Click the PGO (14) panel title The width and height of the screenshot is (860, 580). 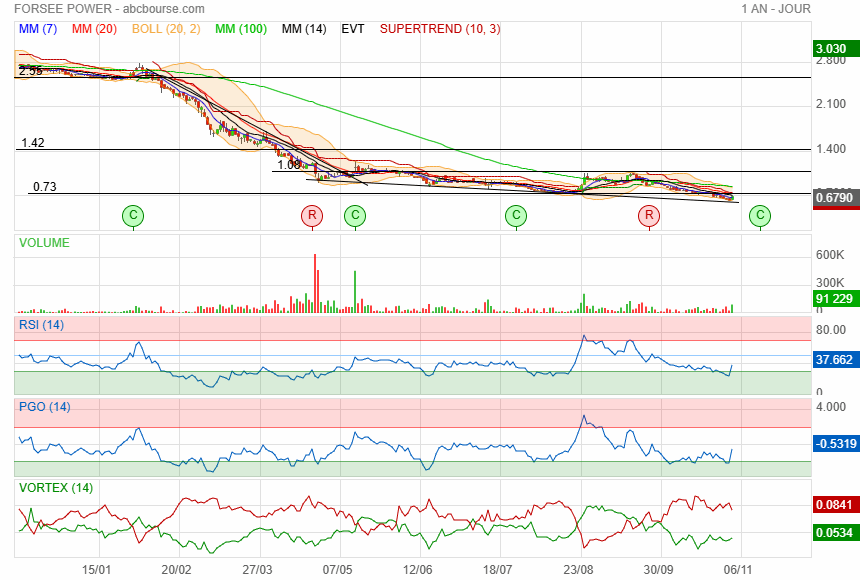pyautogui.click(x=44, y=407)
